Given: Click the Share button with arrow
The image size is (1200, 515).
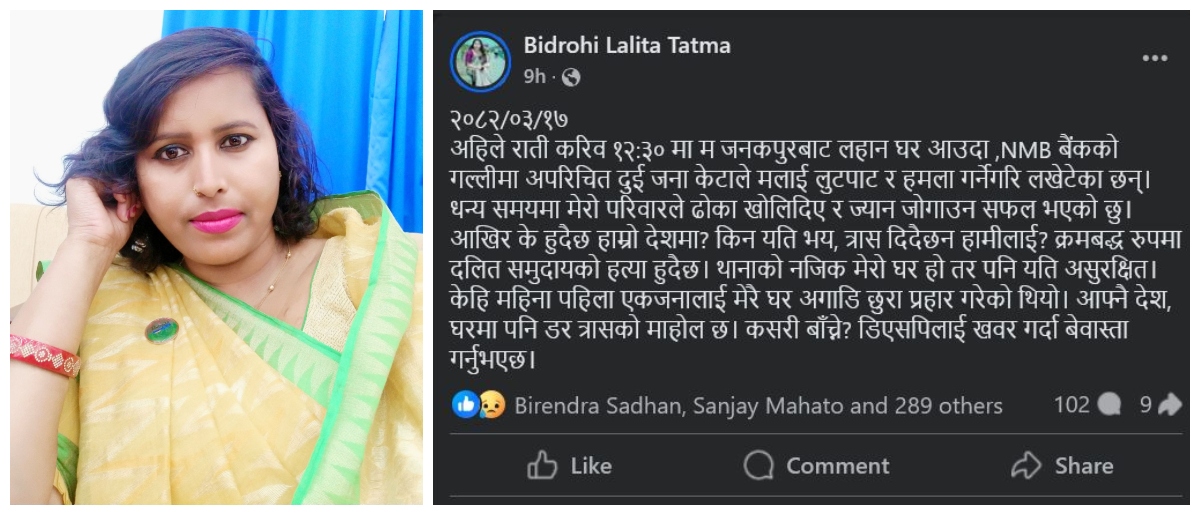Looking at the screenshot, I should click(x=1062, y=466).
